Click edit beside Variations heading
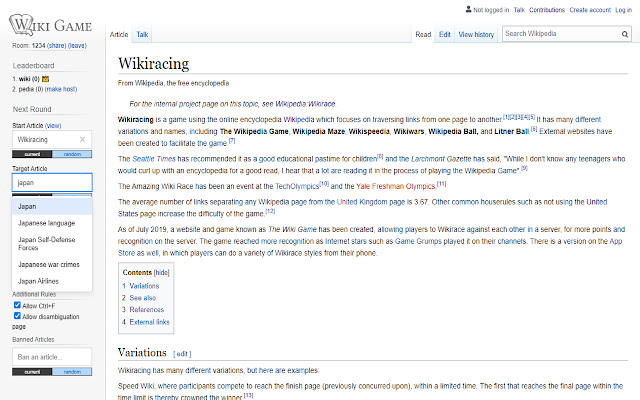Screen dimensions: 640x400 [182, 354]
